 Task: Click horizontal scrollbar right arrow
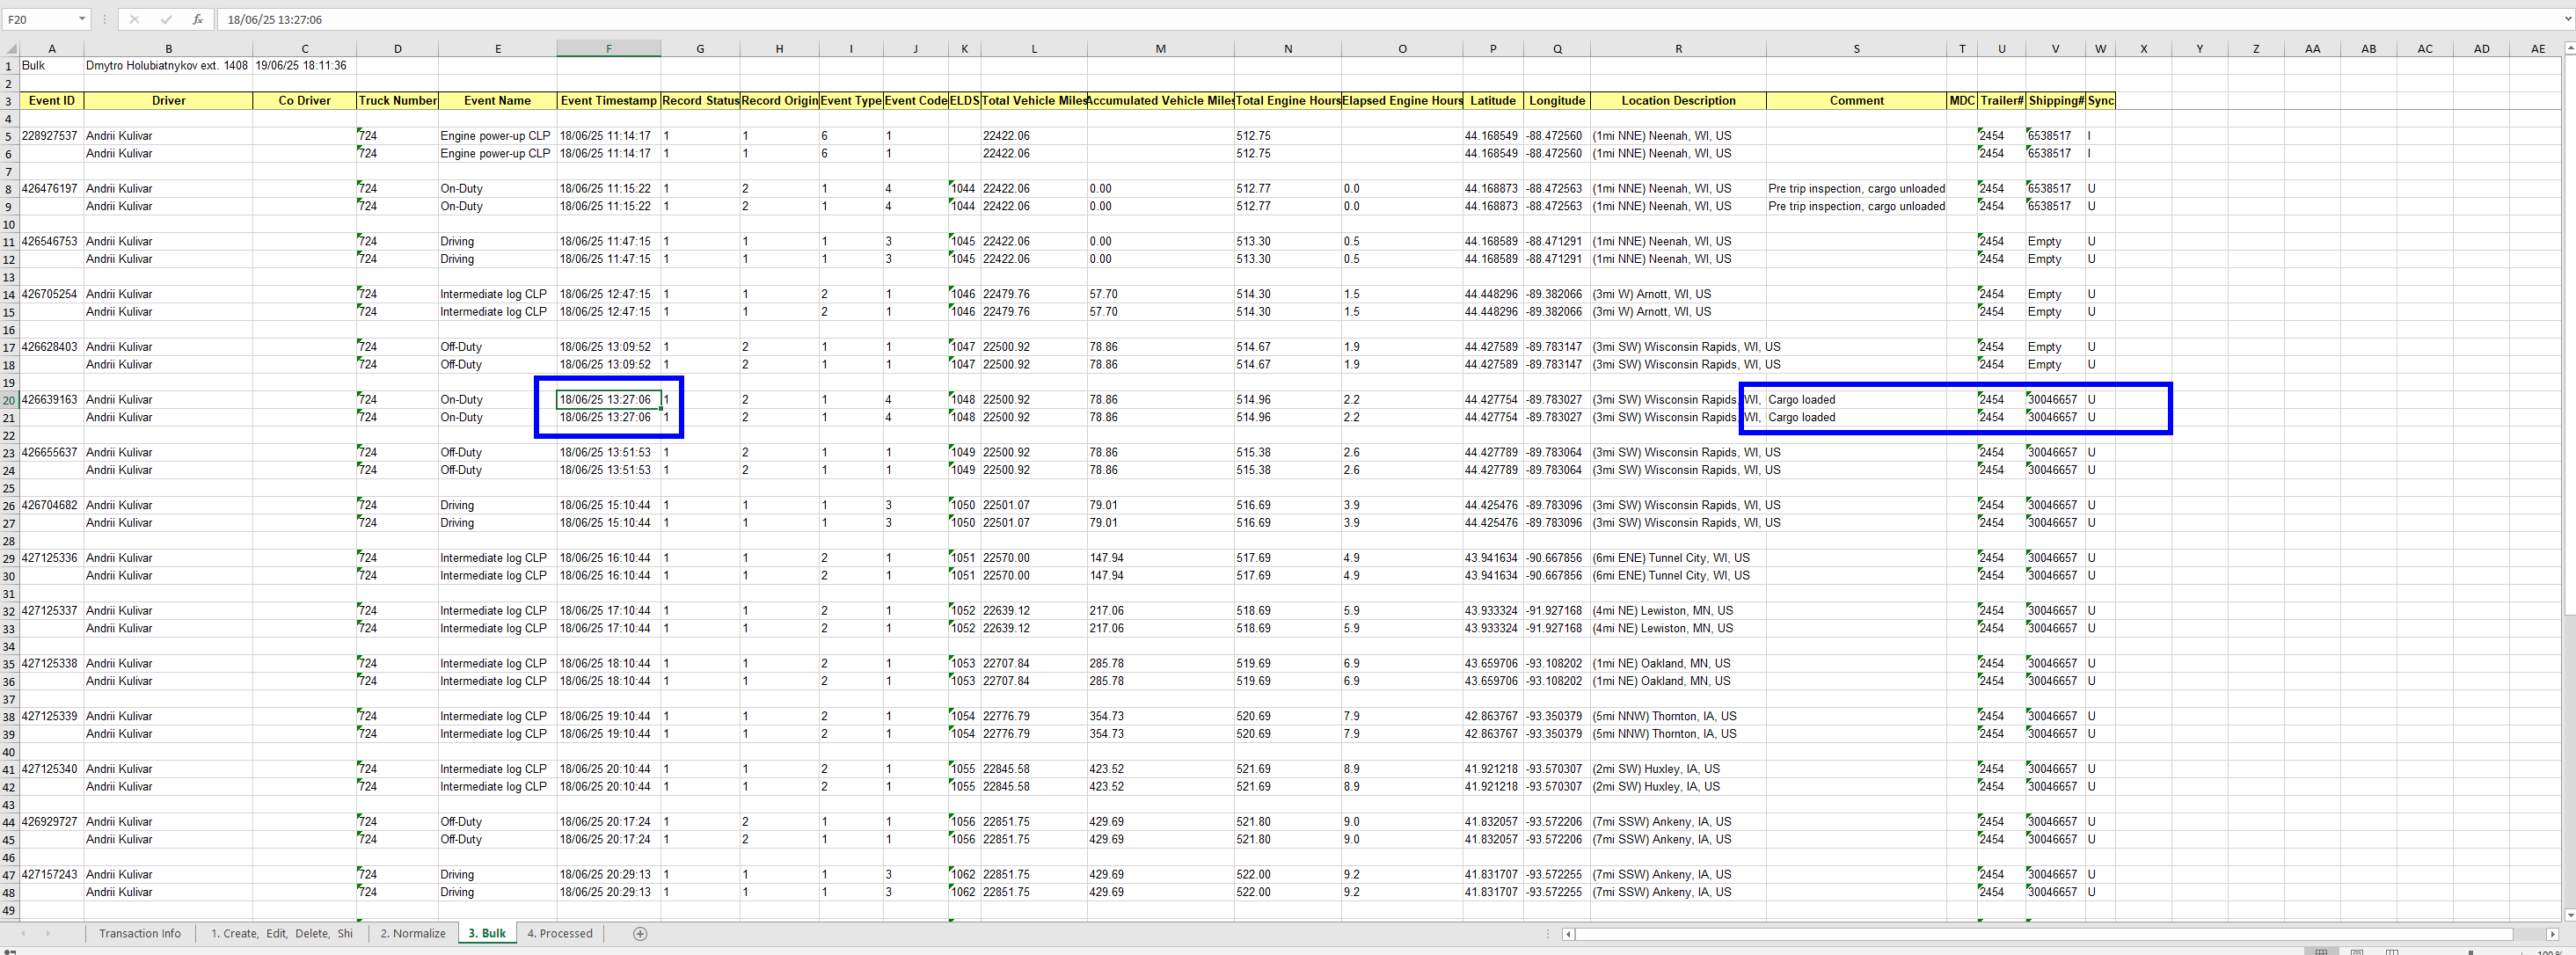point(2552,934)
